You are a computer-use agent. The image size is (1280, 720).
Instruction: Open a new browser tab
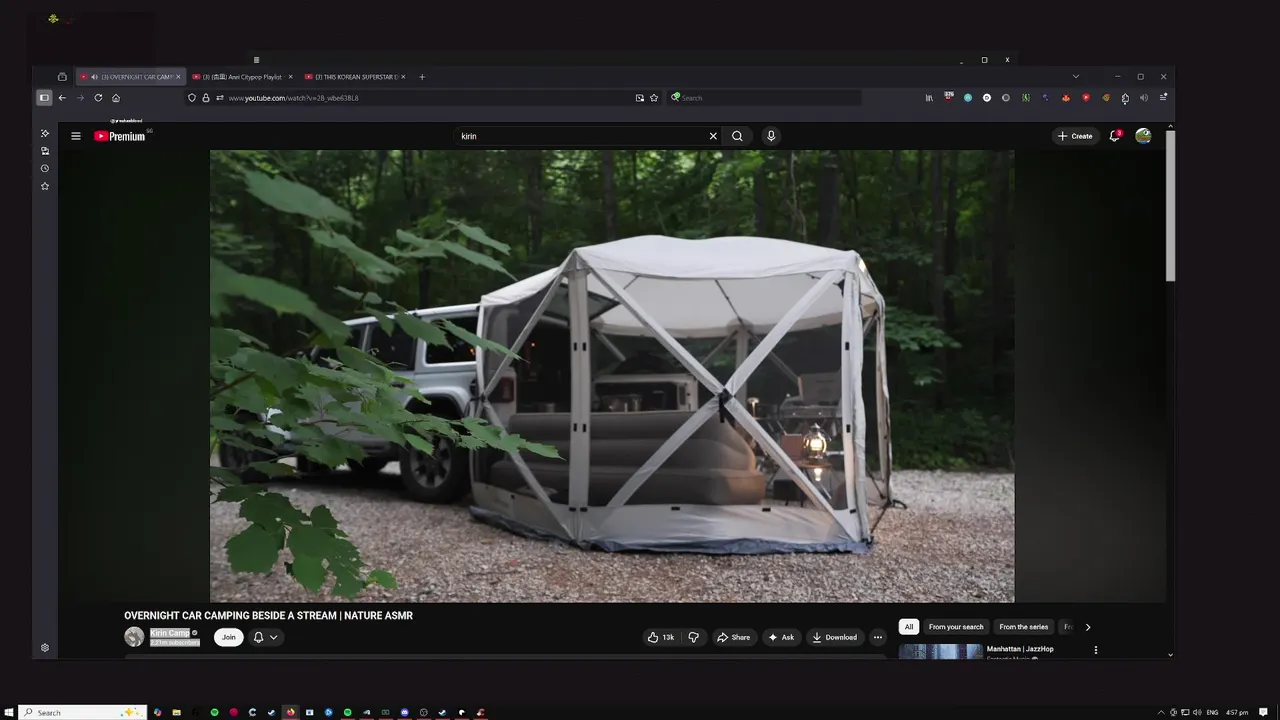422,77
